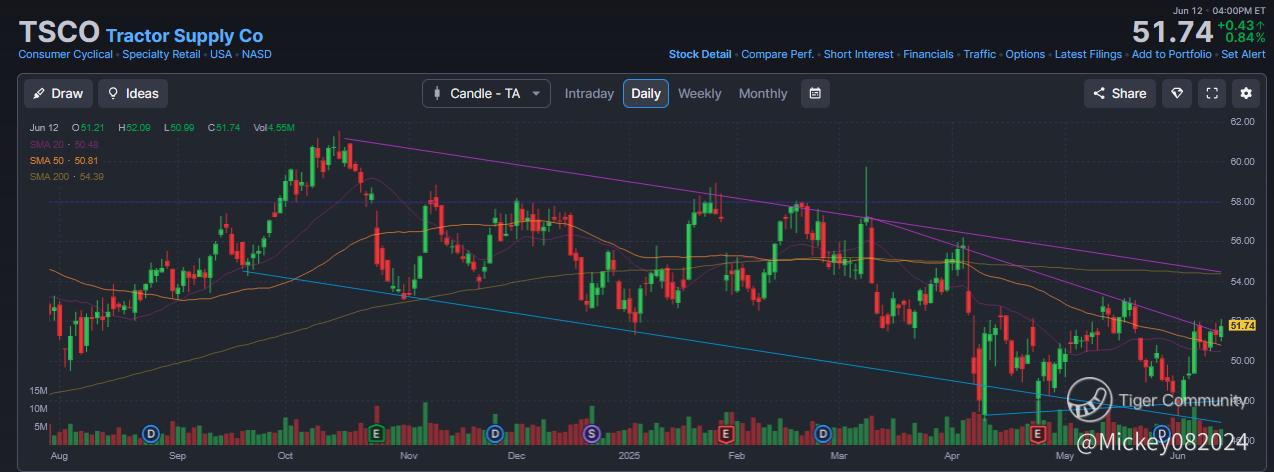1274x472 pixels.
Task: Click the earnings E marker in late January
Action: pos(726,434)
